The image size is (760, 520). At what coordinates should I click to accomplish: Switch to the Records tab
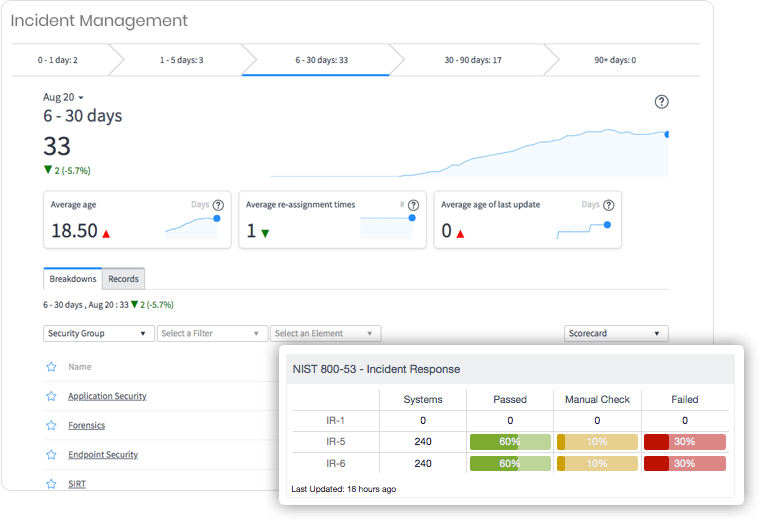pyautogui.click(x=123, y=279)
